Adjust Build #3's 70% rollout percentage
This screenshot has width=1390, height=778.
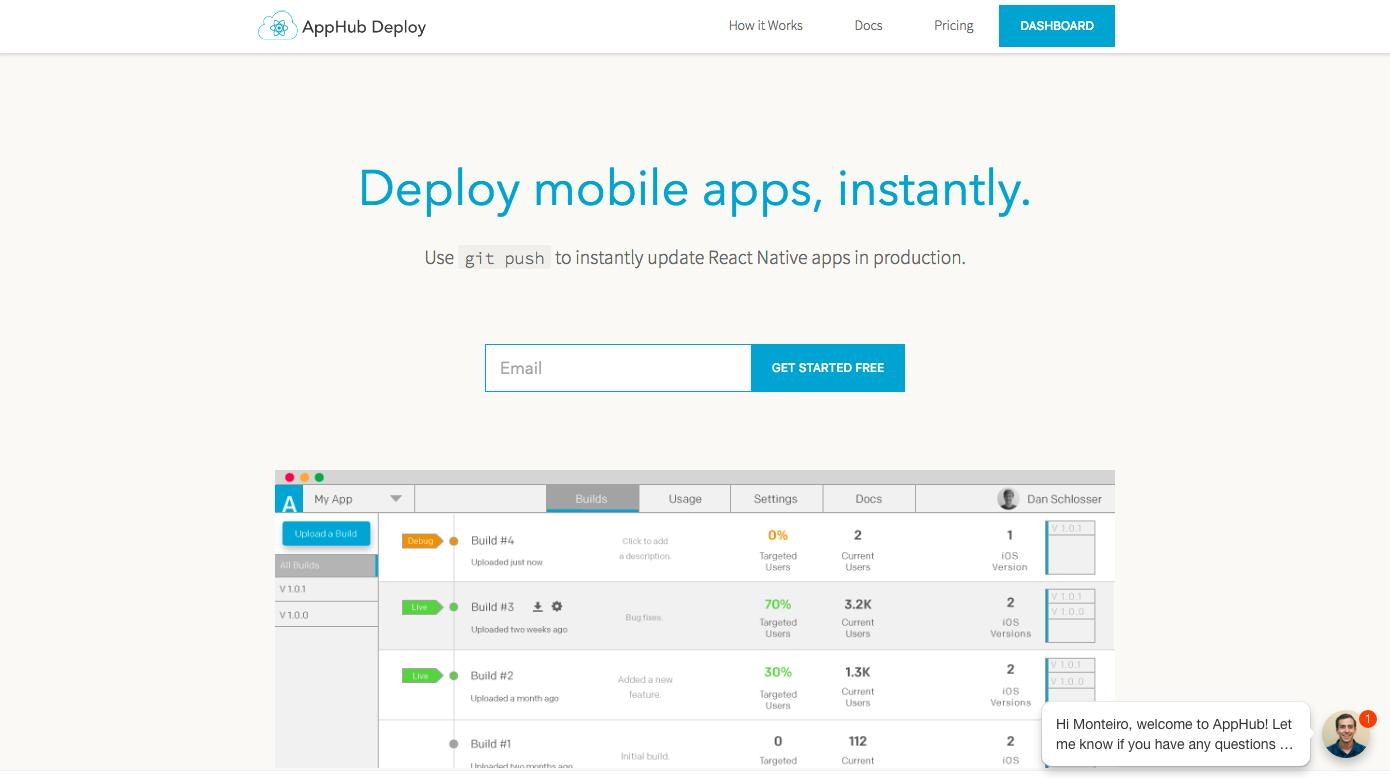(778, 605)
